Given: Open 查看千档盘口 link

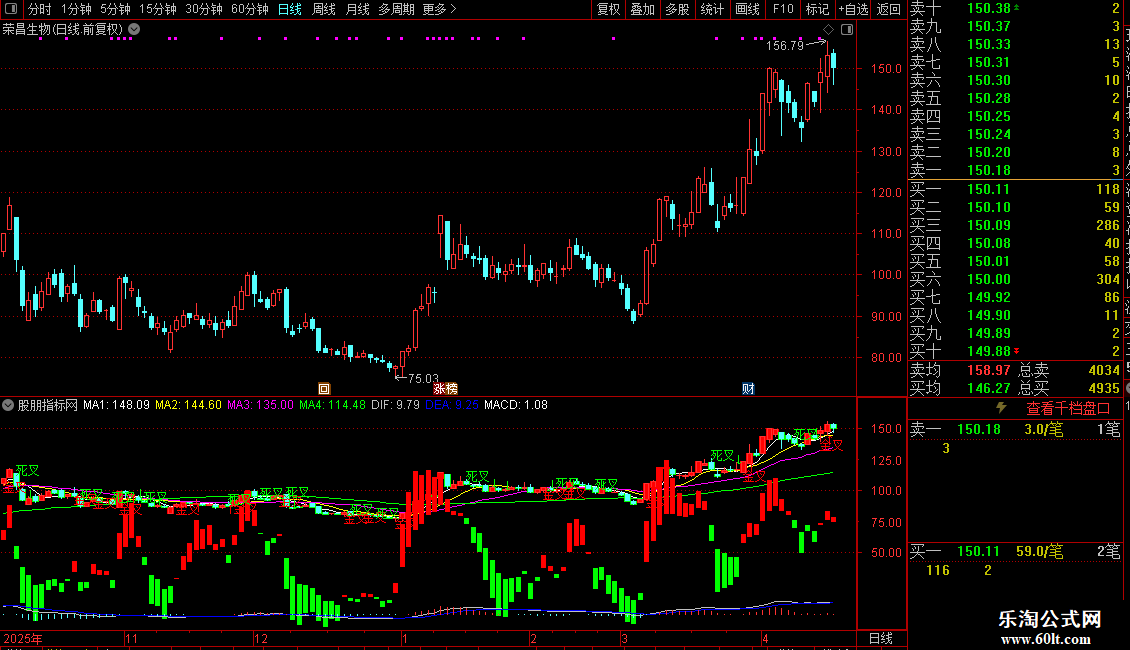Looking at the screenshot, I should [1068, 409].
